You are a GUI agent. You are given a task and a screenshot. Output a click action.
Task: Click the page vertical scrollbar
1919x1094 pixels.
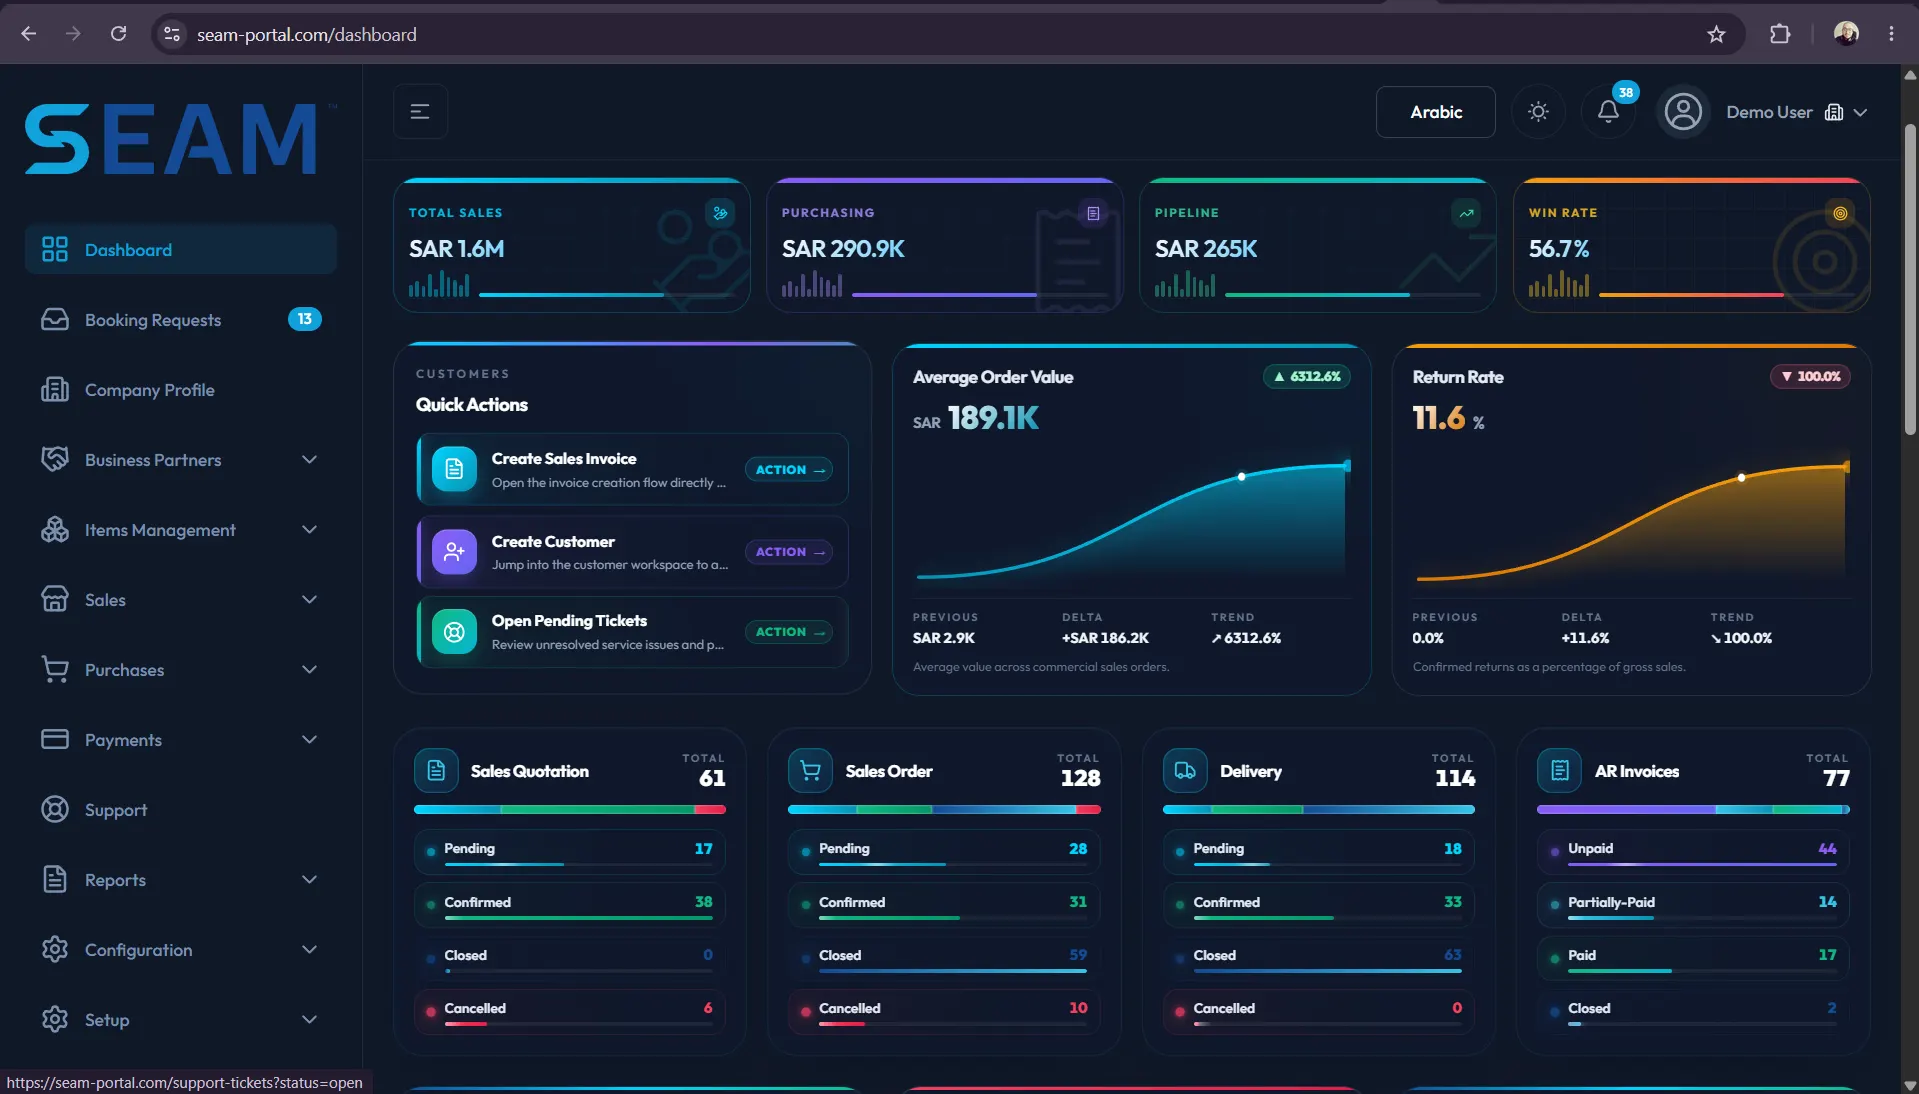(x=1910, y=280)
